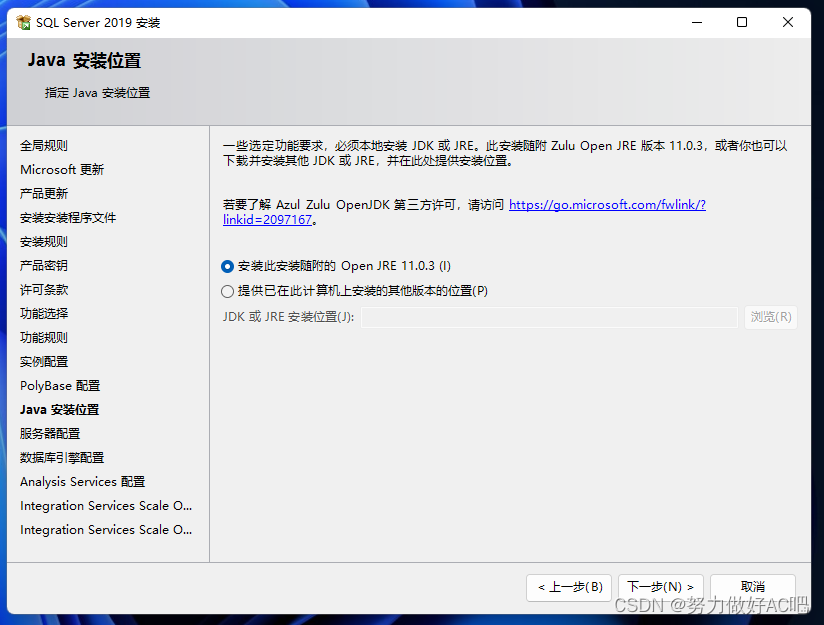Maximize the SQL Server 2019 setup window

coord(742,23)
